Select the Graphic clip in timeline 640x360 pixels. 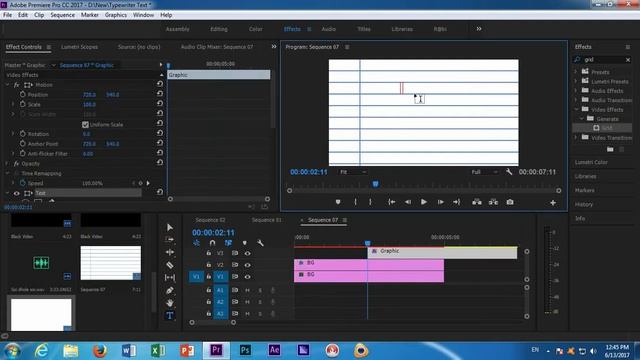[442, 253]
